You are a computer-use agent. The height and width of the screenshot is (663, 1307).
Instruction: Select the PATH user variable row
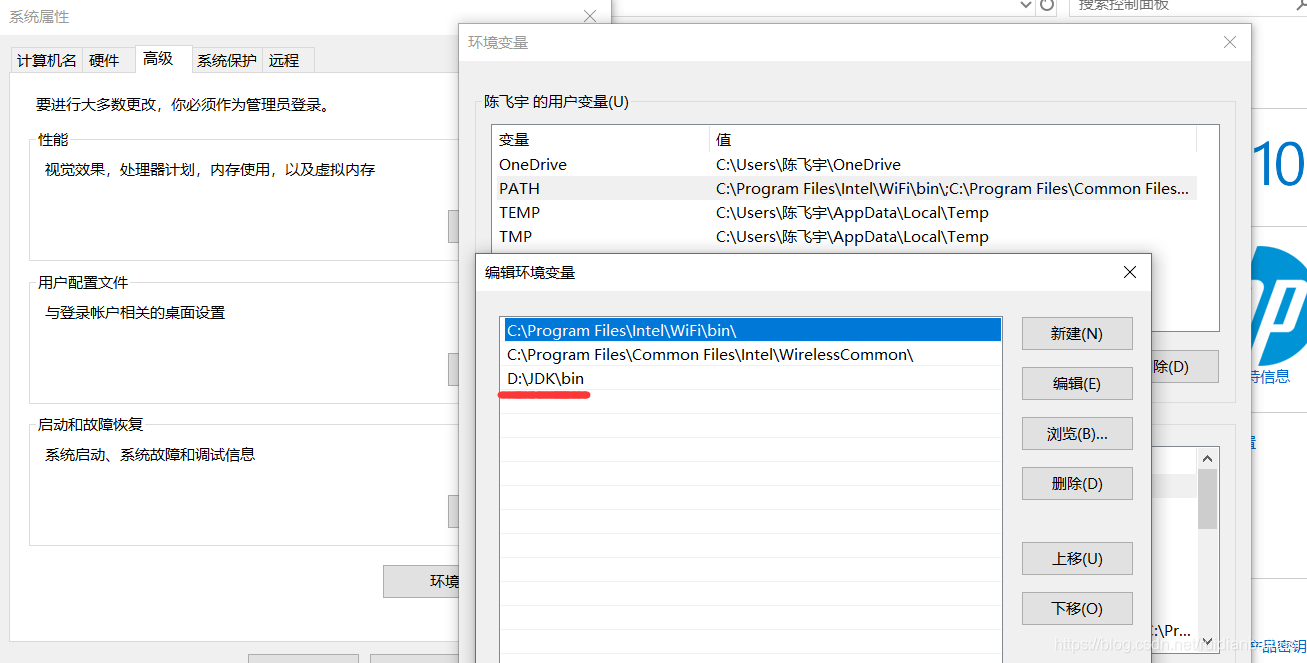[x=844, y=188]
